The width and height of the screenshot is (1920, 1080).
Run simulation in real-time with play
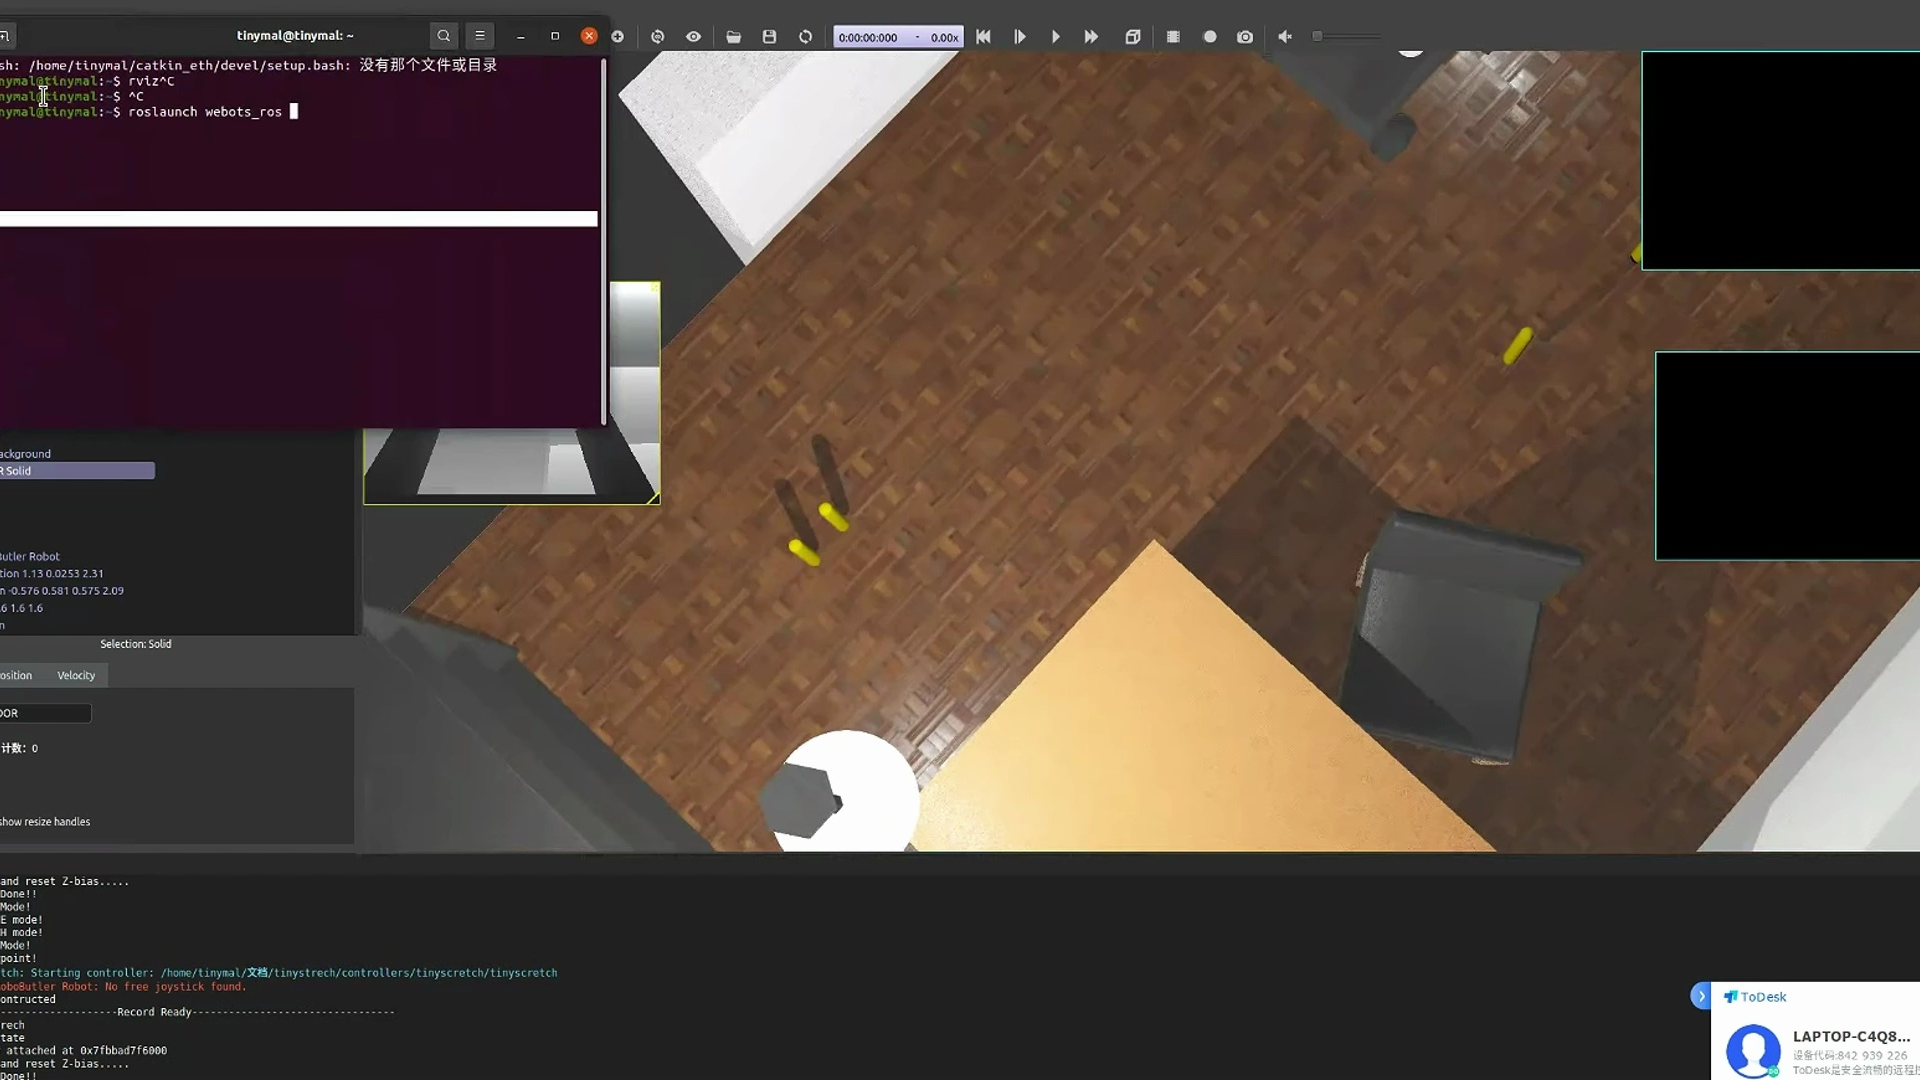(1055, 37)
